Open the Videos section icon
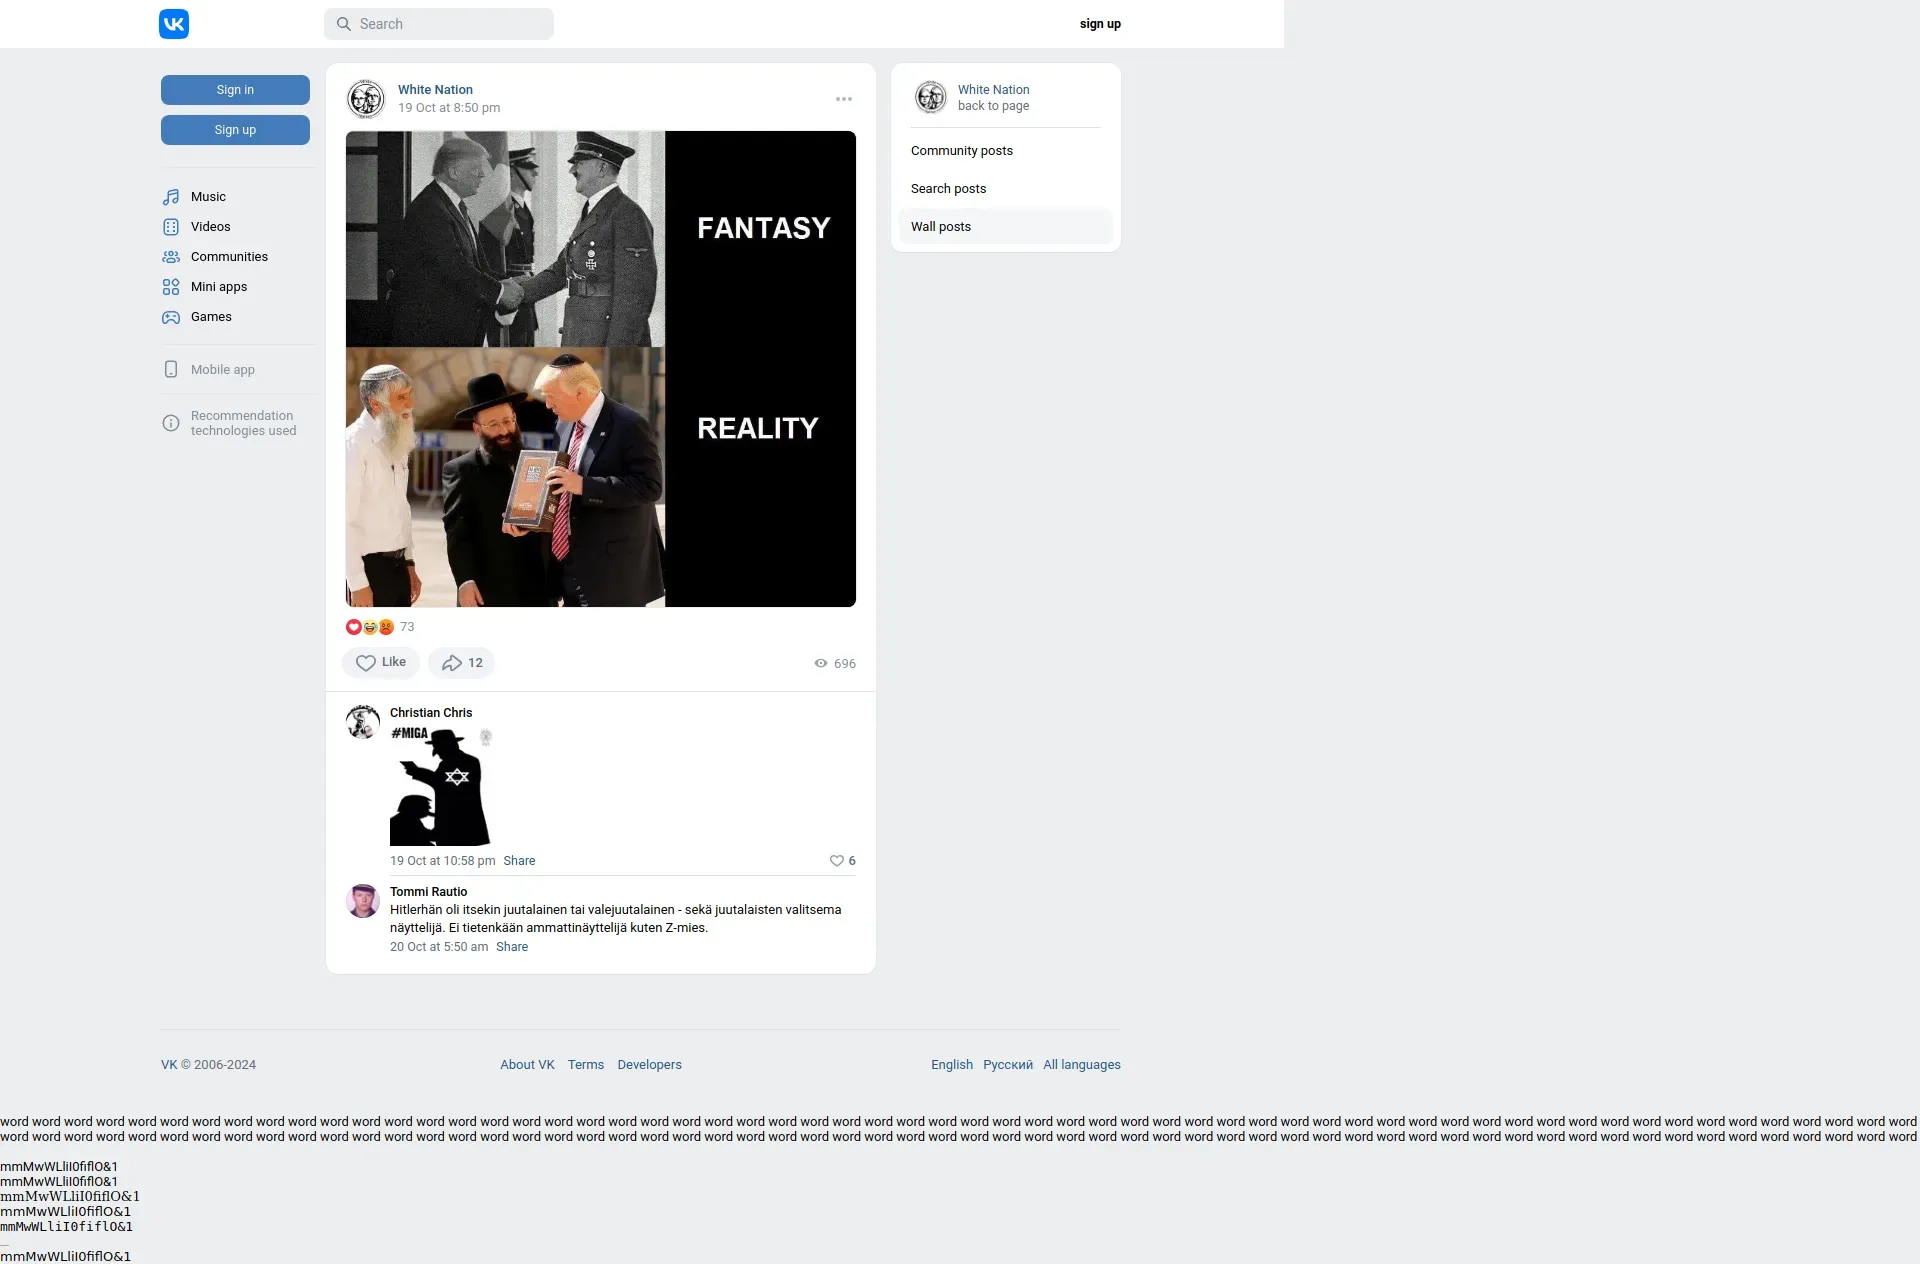 [171, 227]
